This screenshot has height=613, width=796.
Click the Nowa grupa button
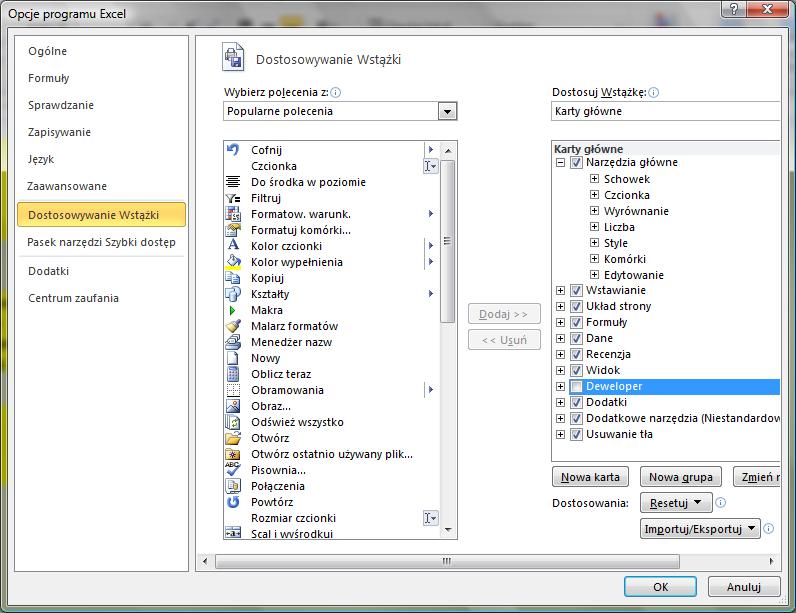coord(680,477)
